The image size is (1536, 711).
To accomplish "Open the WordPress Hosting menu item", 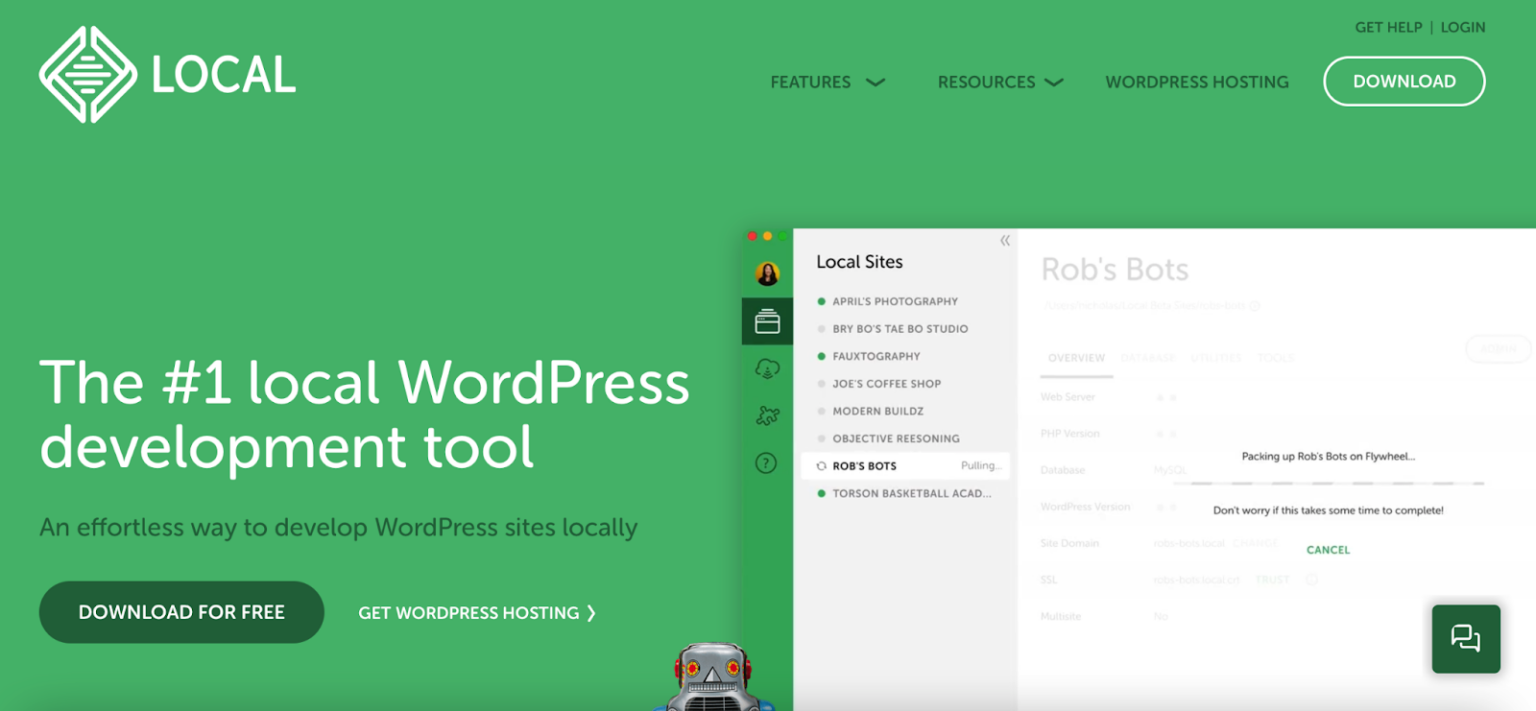I will click(1197, 82).
